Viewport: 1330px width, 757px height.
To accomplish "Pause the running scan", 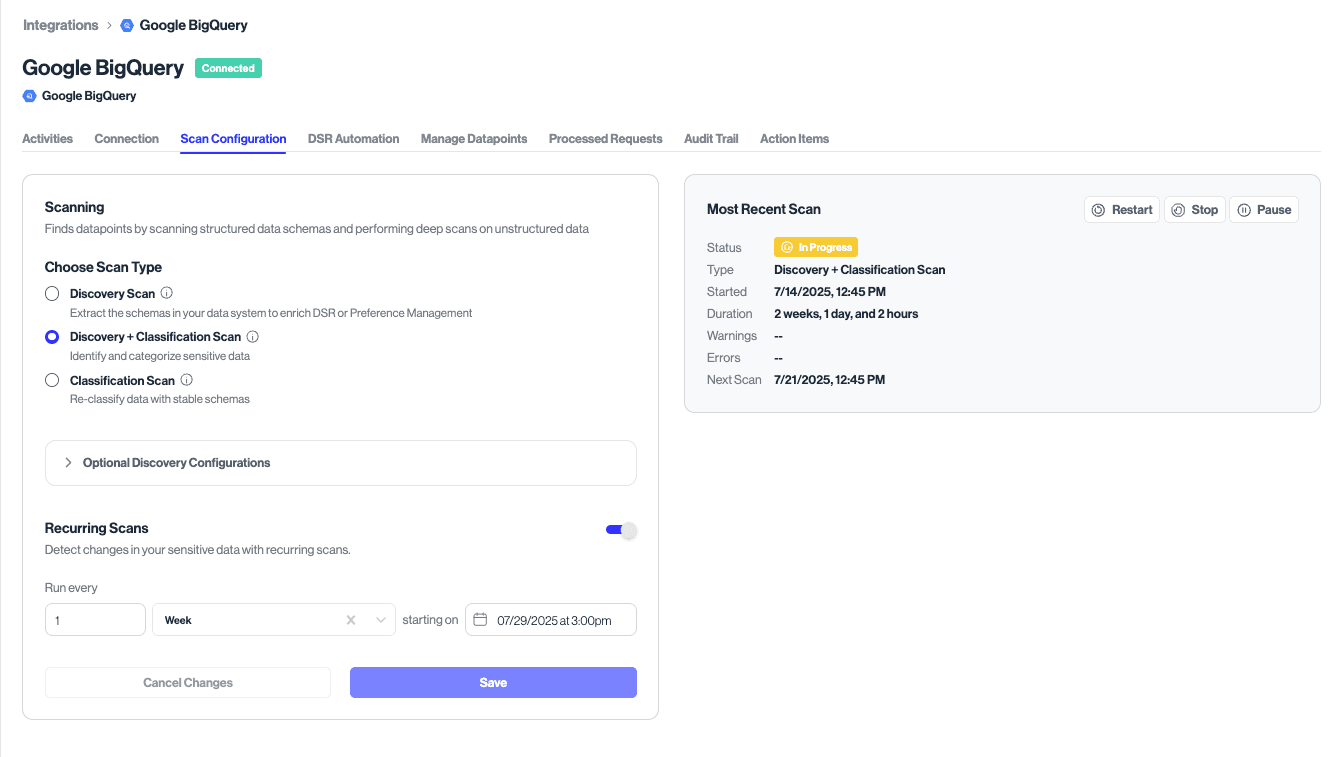I will pyautogui.click(x=1264, y=209).
